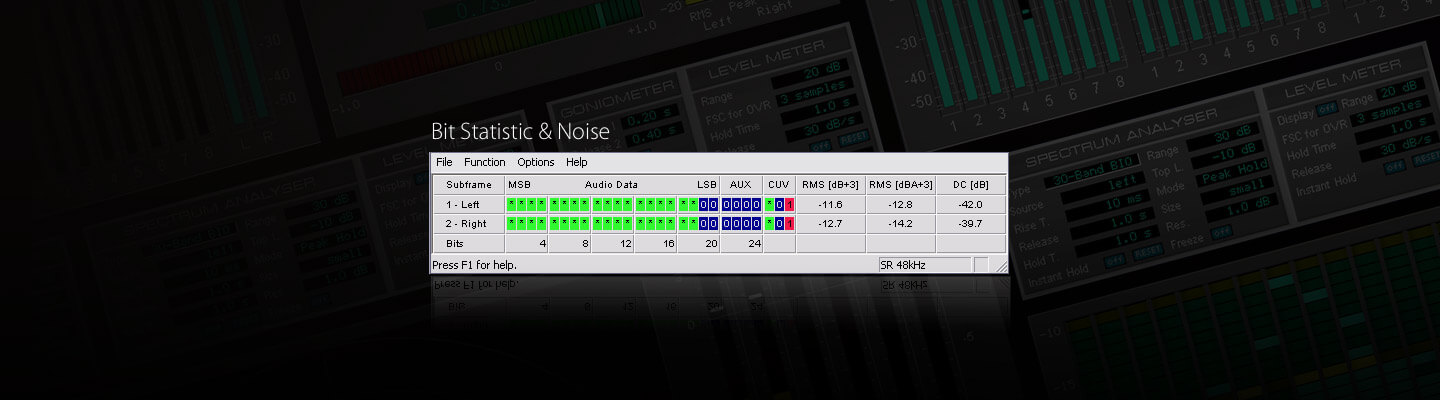Click the red CUV bit in the Right row
This screenshot has width=1440, height=400.
[x=790, y=224]
